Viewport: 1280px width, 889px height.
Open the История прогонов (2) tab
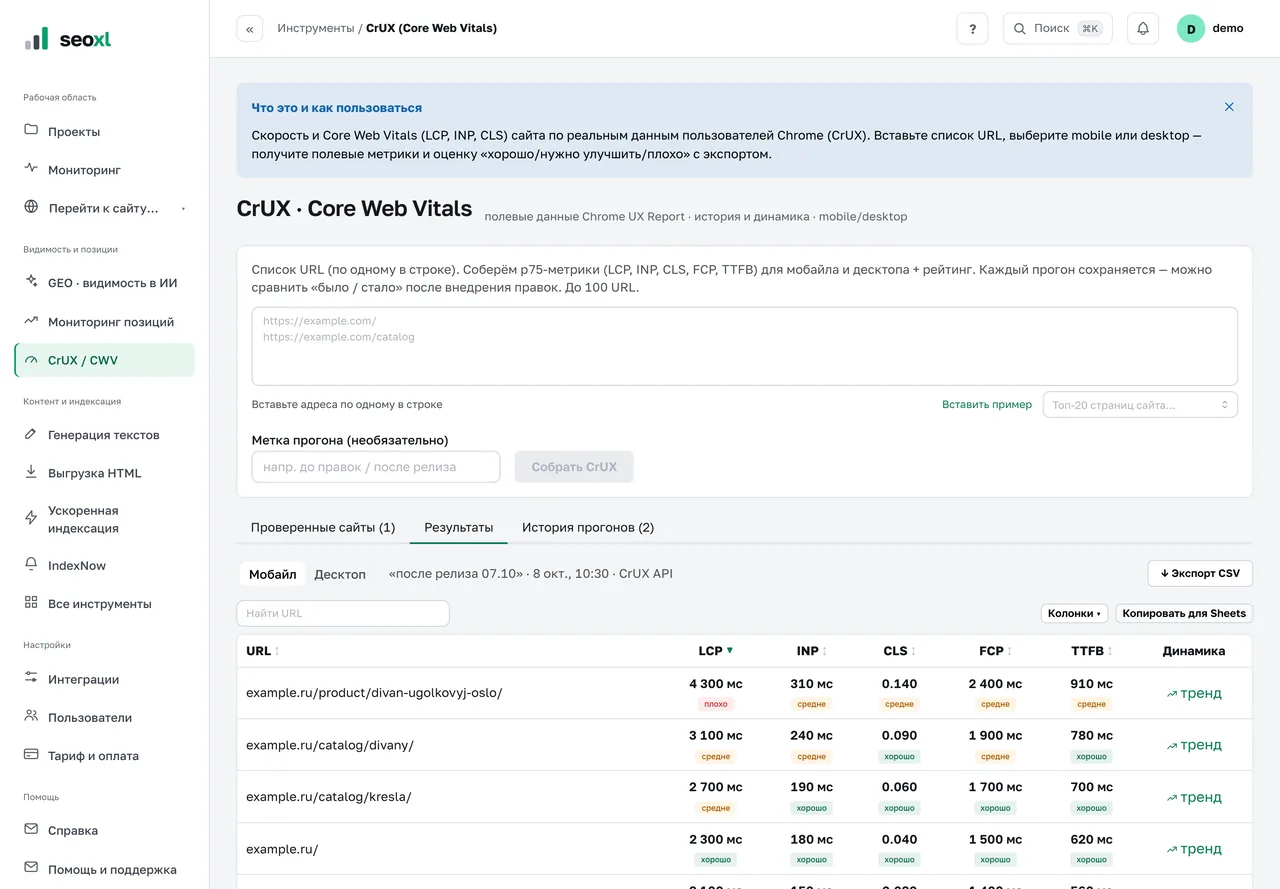[588, 527]
